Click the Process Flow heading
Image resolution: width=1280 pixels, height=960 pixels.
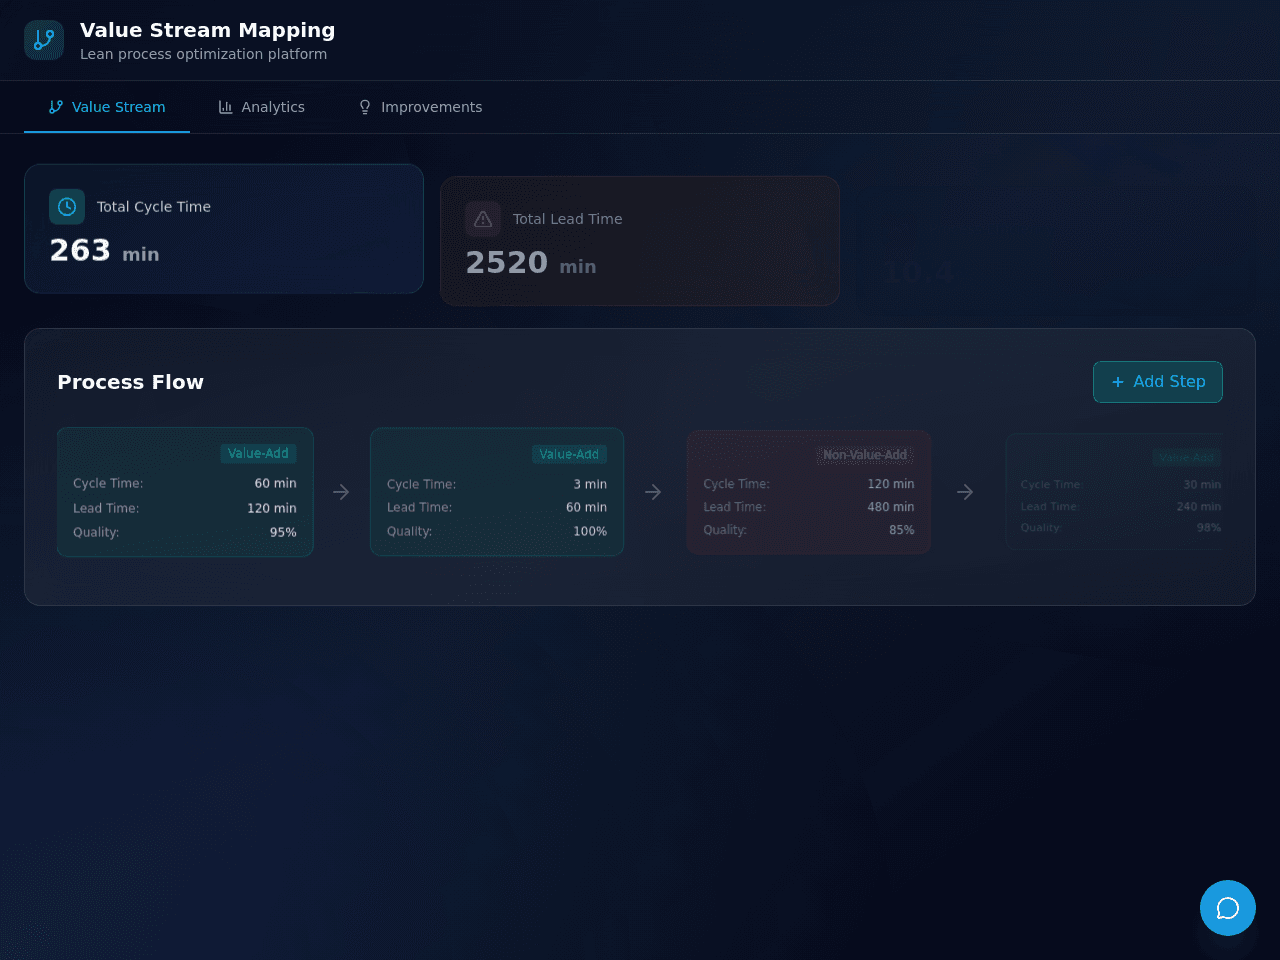coord(130,382)
